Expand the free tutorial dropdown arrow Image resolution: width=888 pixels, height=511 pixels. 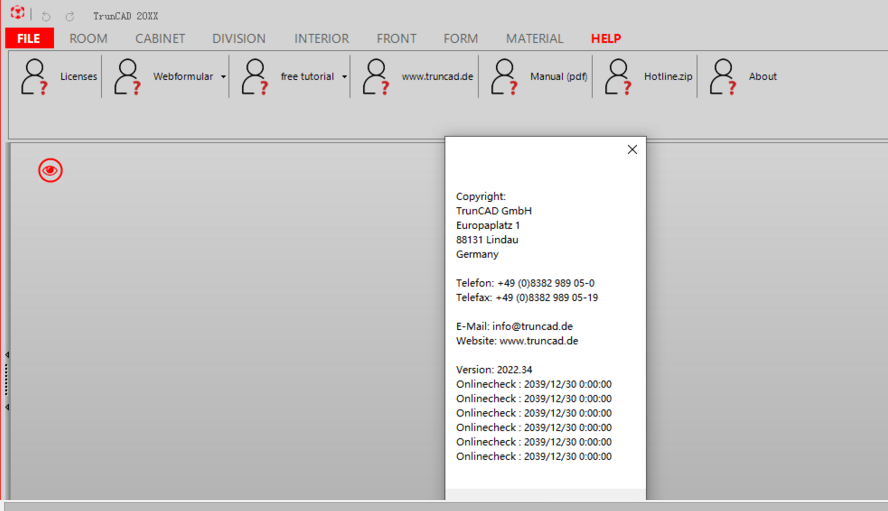pos(344,76)
